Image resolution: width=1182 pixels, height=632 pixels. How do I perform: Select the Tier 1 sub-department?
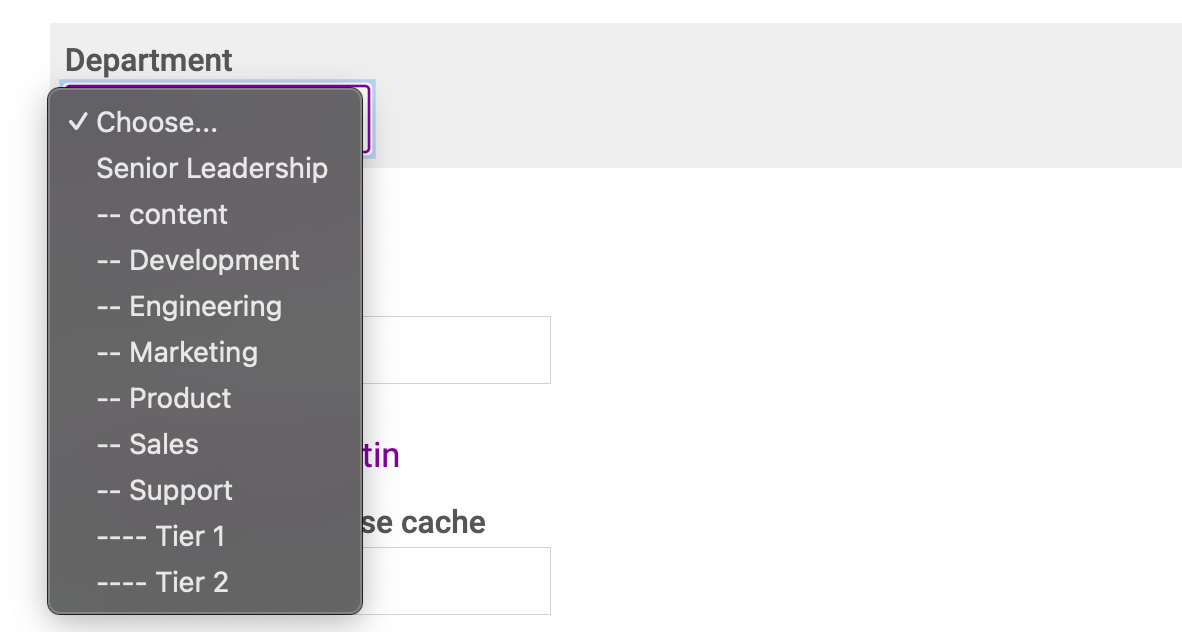point(205,536)
